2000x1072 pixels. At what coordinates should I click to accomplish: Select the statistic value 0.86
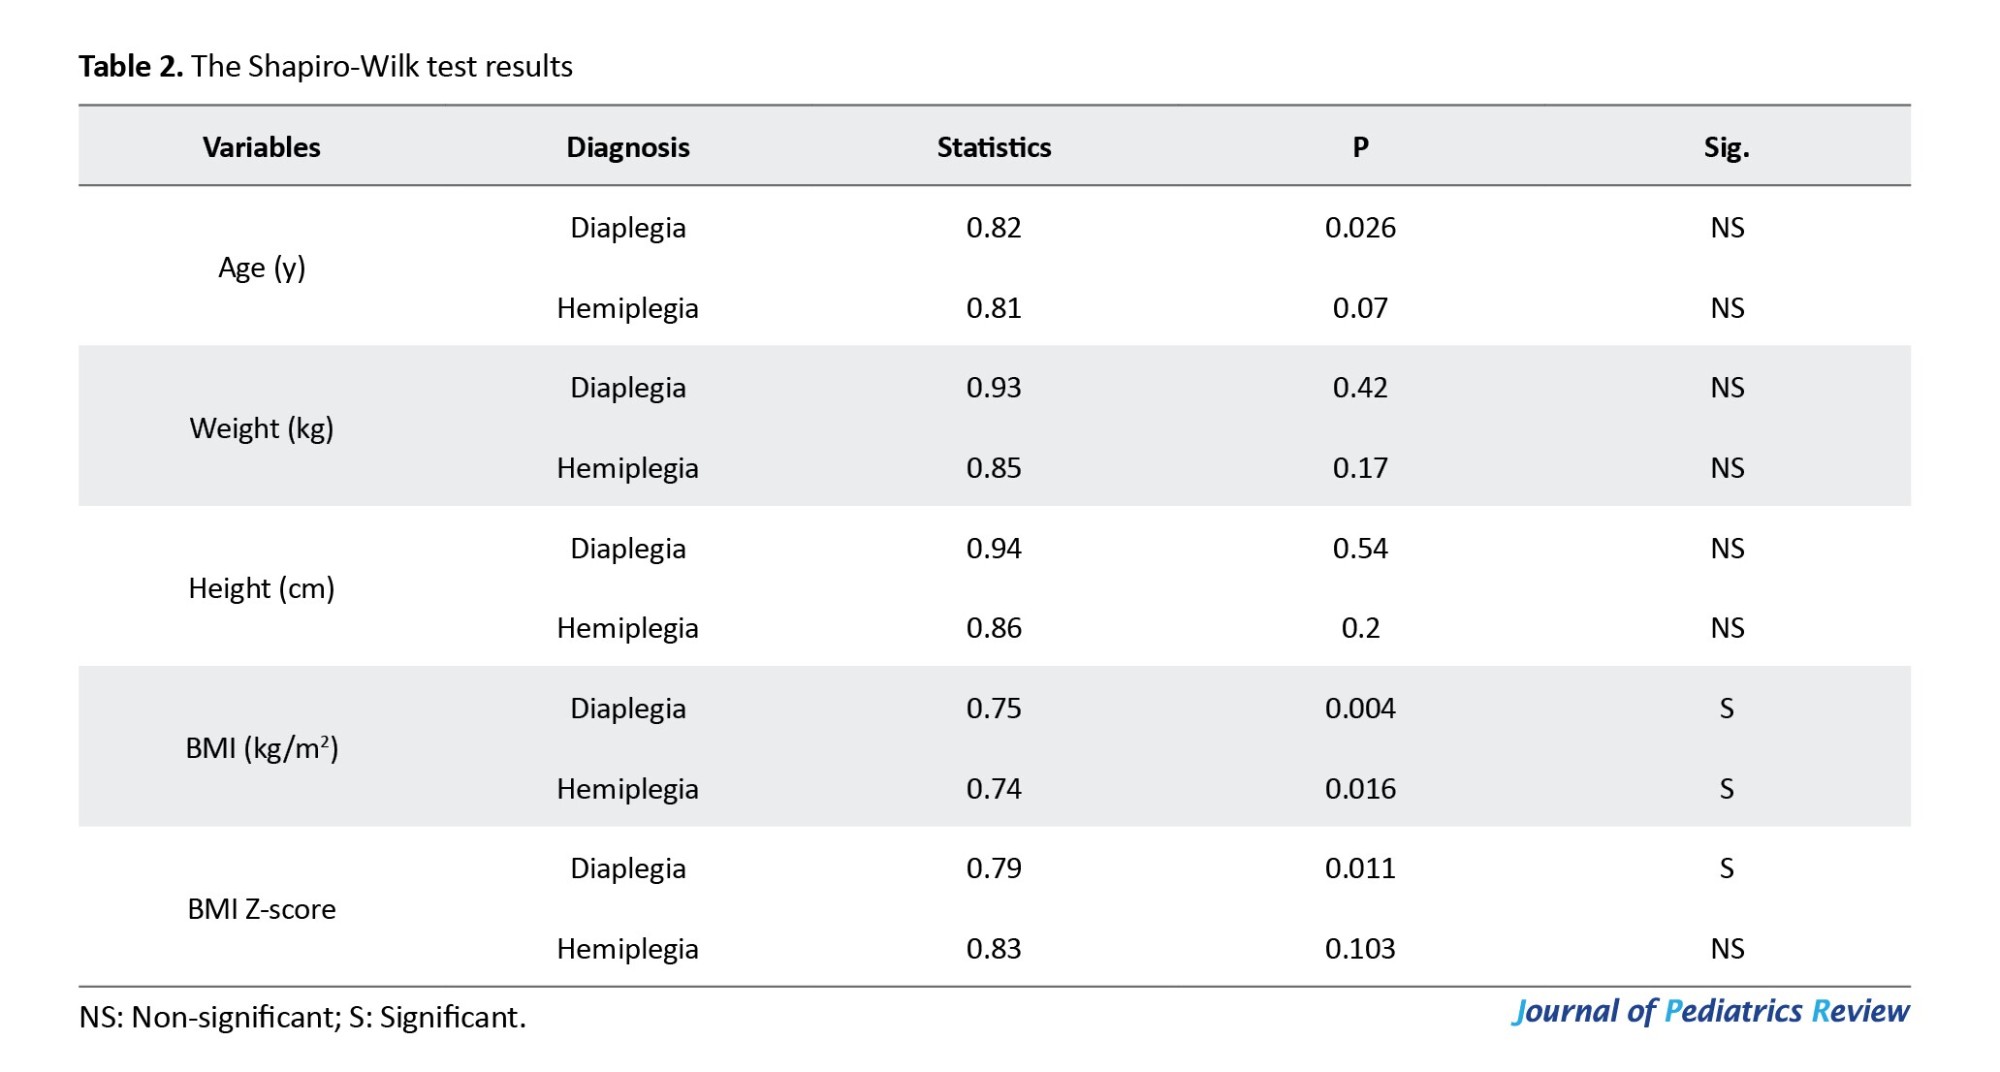993,628
